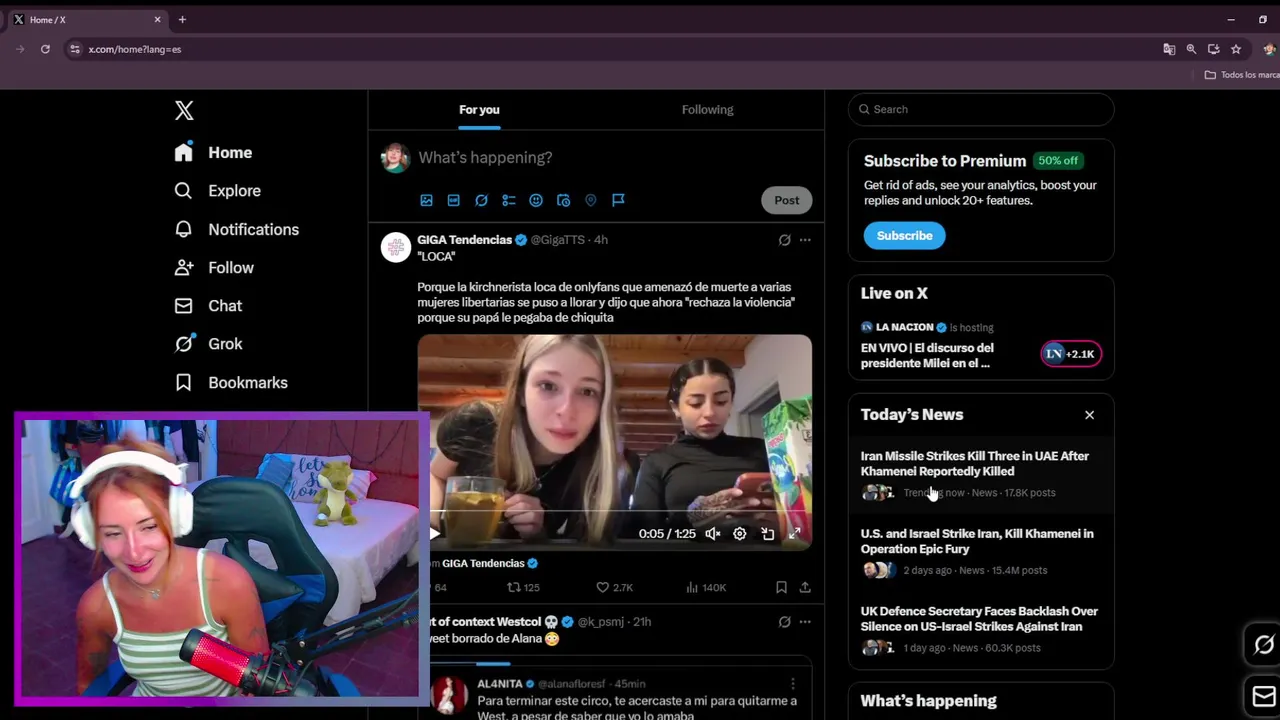Switch to the Following tab
Viewport: 1280px width, 720px height.
708,110
